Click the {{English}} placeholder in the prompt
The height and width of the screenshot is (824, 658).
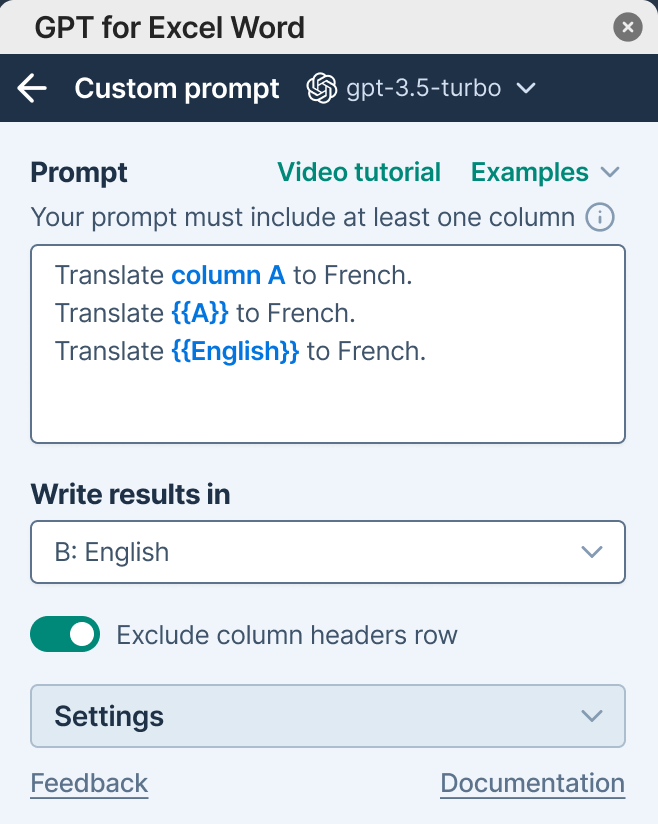(x=235, y=351)
